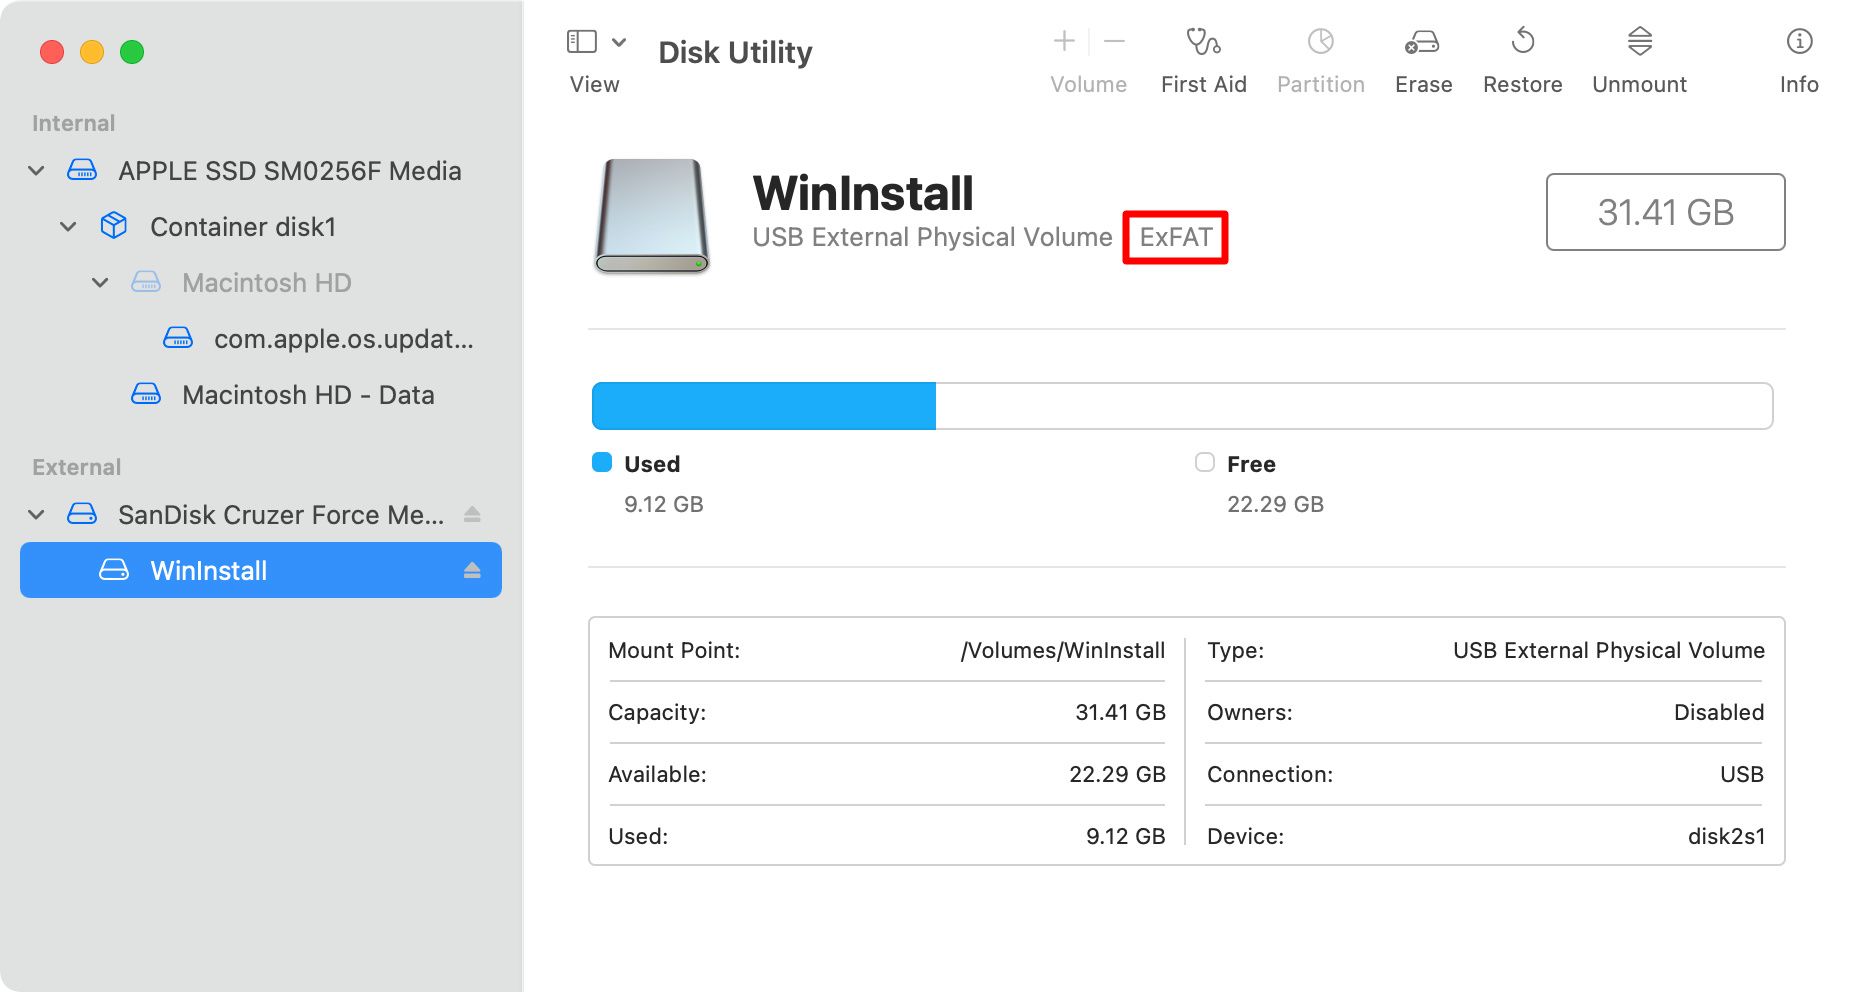Select the WinInstall volume in sidebar
Screen dimensions: 1850x992
click(208, 571)
